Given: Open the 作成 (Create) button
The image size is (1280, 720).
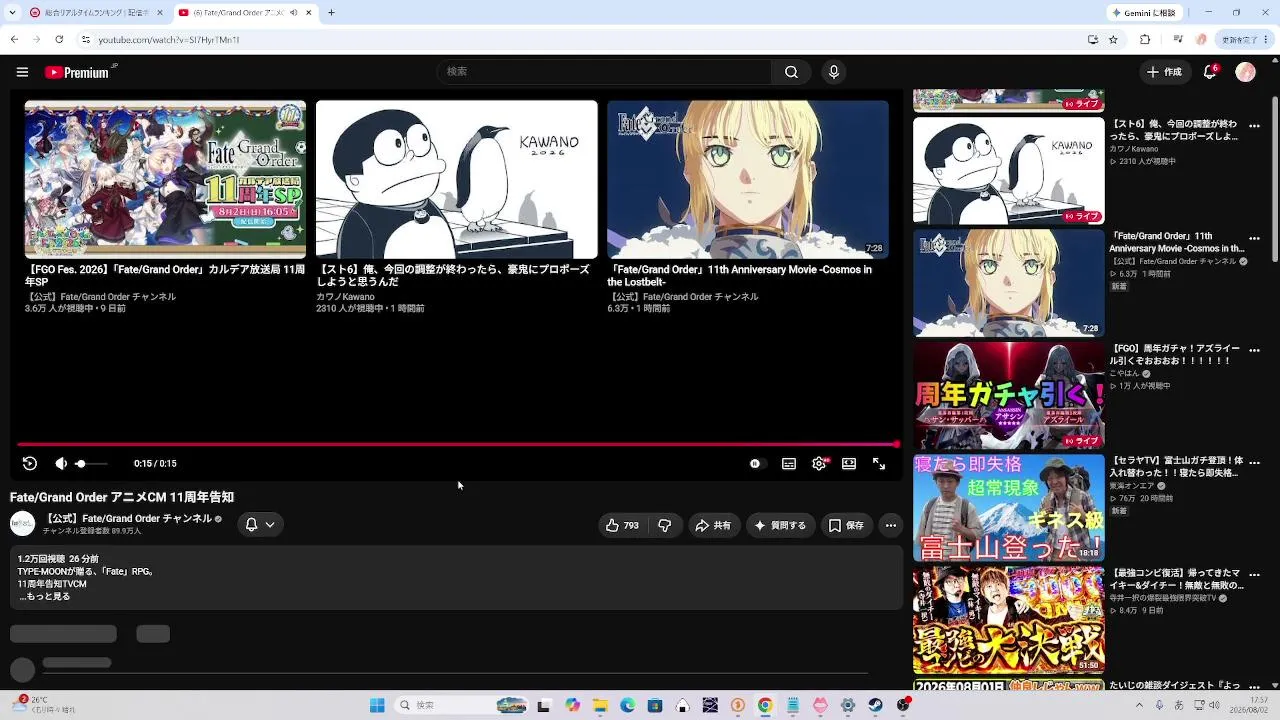Looking at the screenshot, I should pyautogui.click(x=1165, y=72).
